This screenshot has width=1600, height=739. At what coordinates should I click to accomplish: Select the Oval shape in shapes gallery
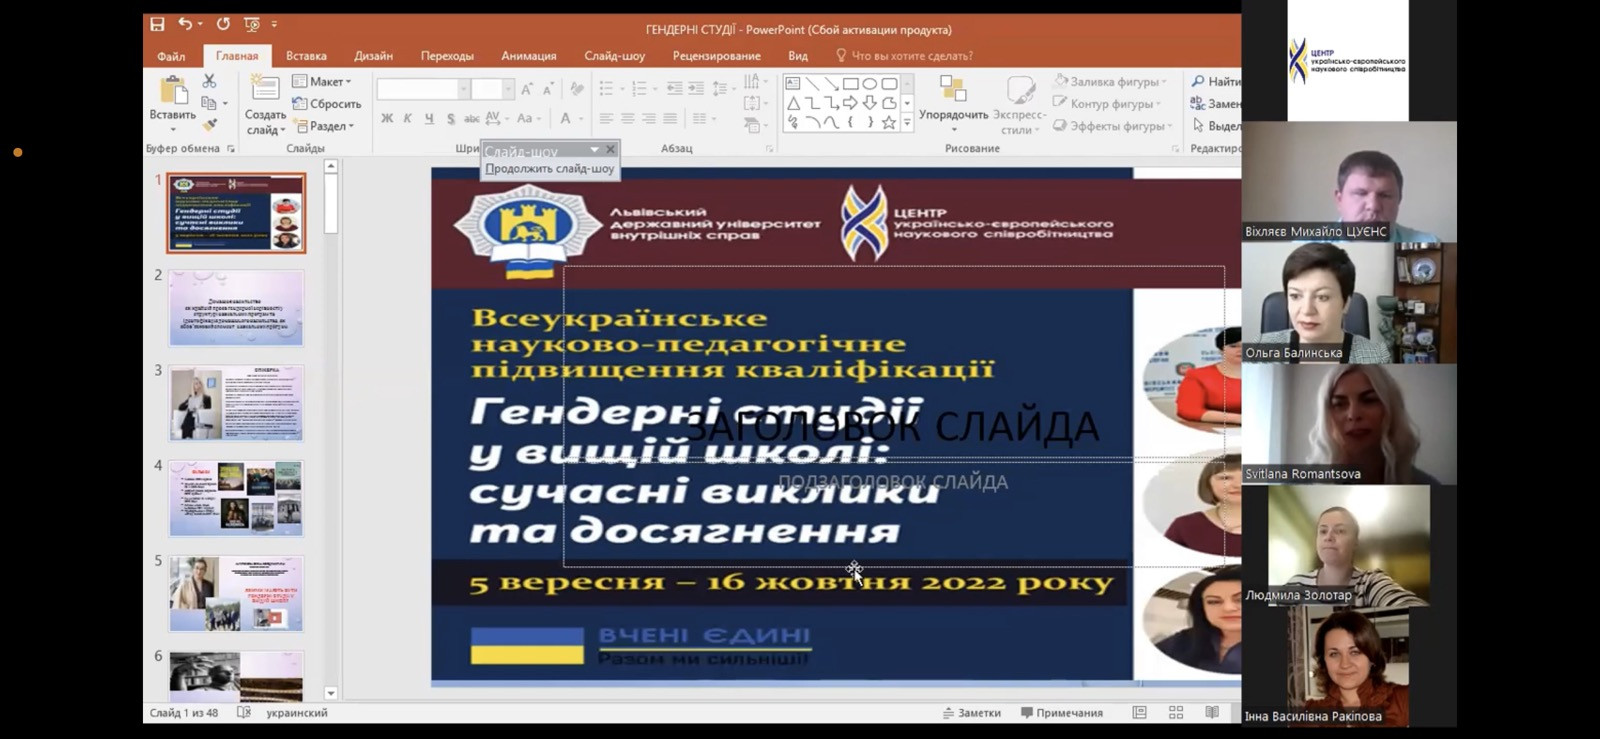tap(869, 84)
